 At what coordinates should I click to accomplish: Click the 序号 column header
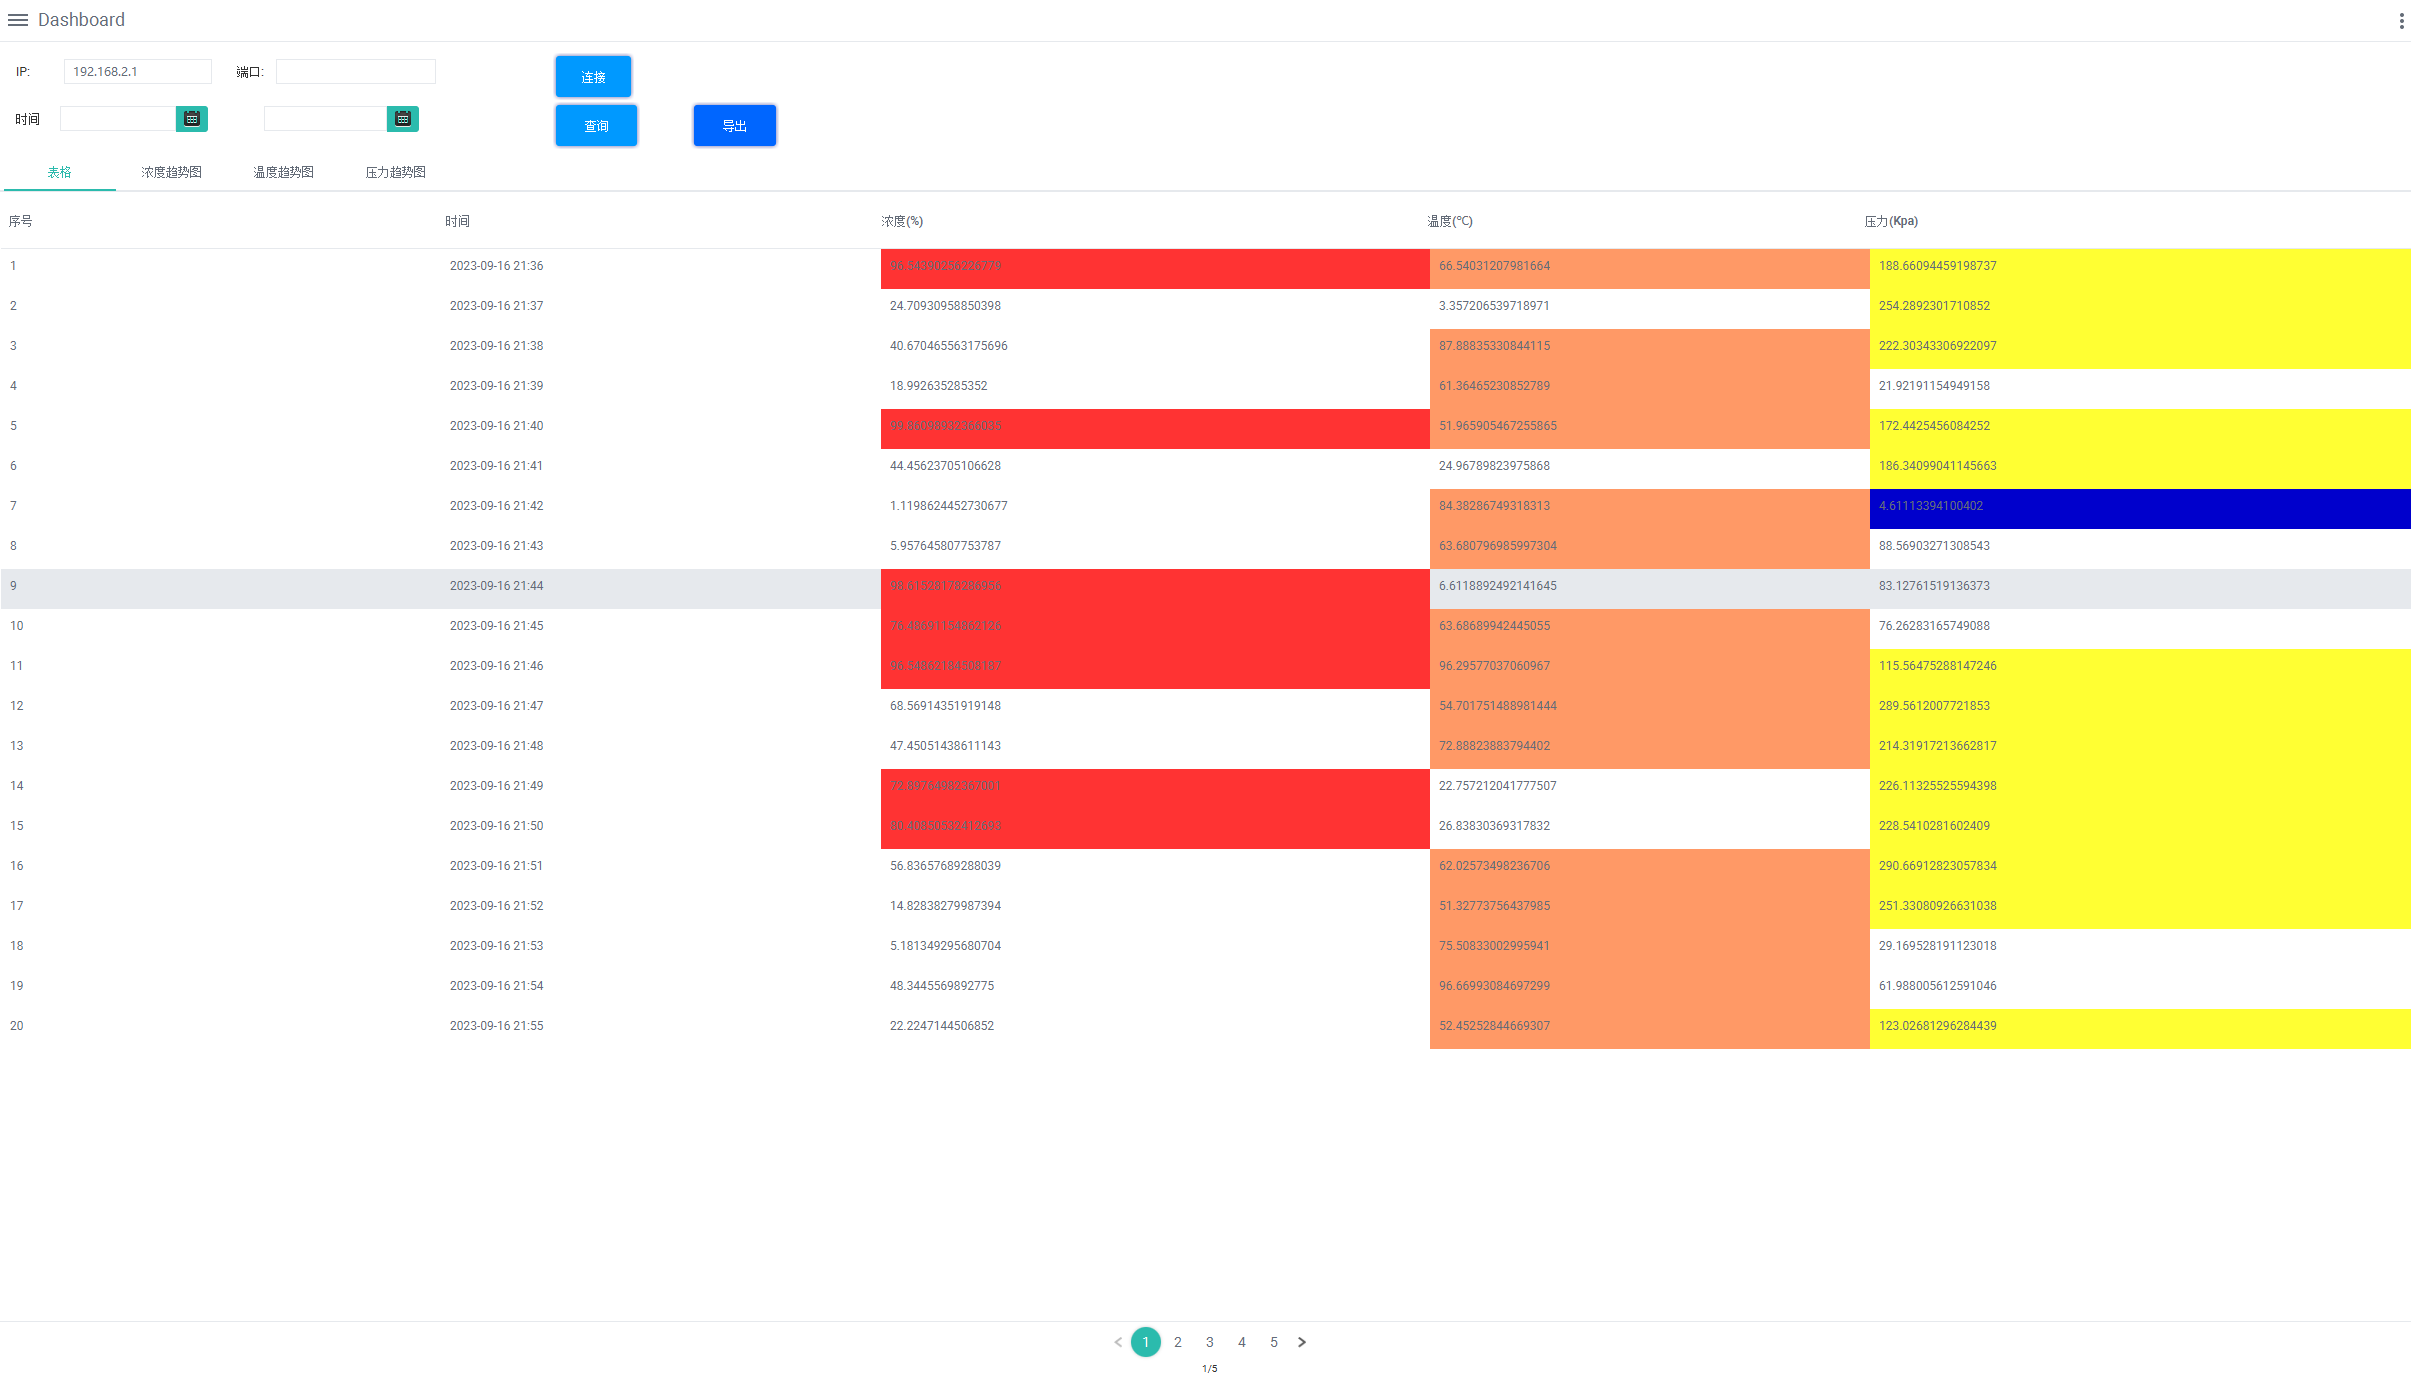pos(21,221)
